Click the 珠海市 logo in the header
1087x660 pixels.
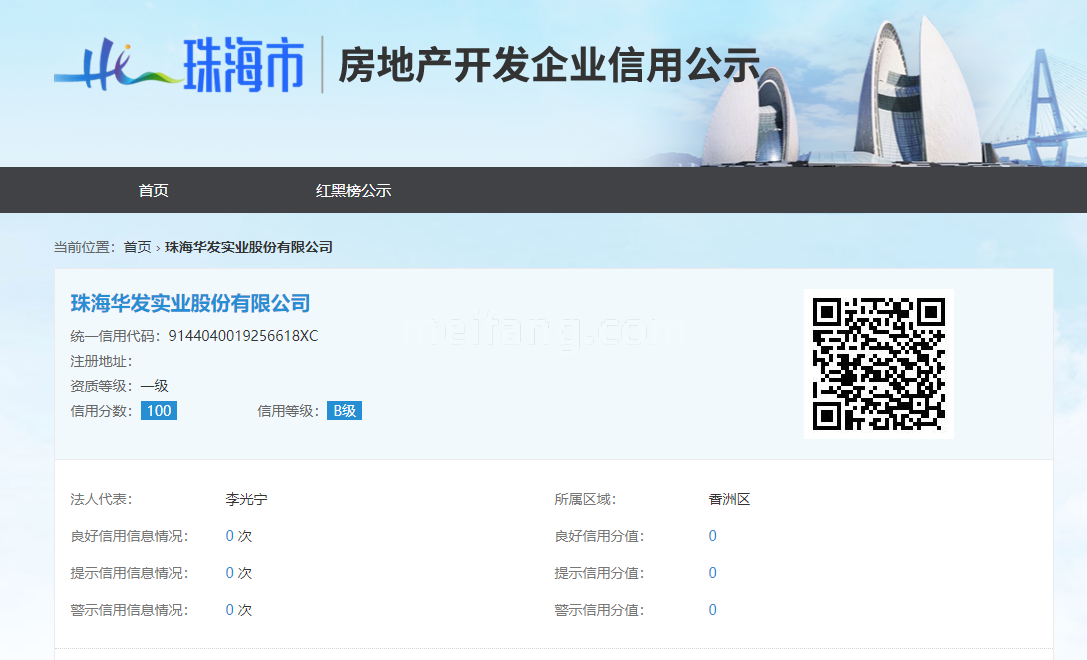pos(180,65)
